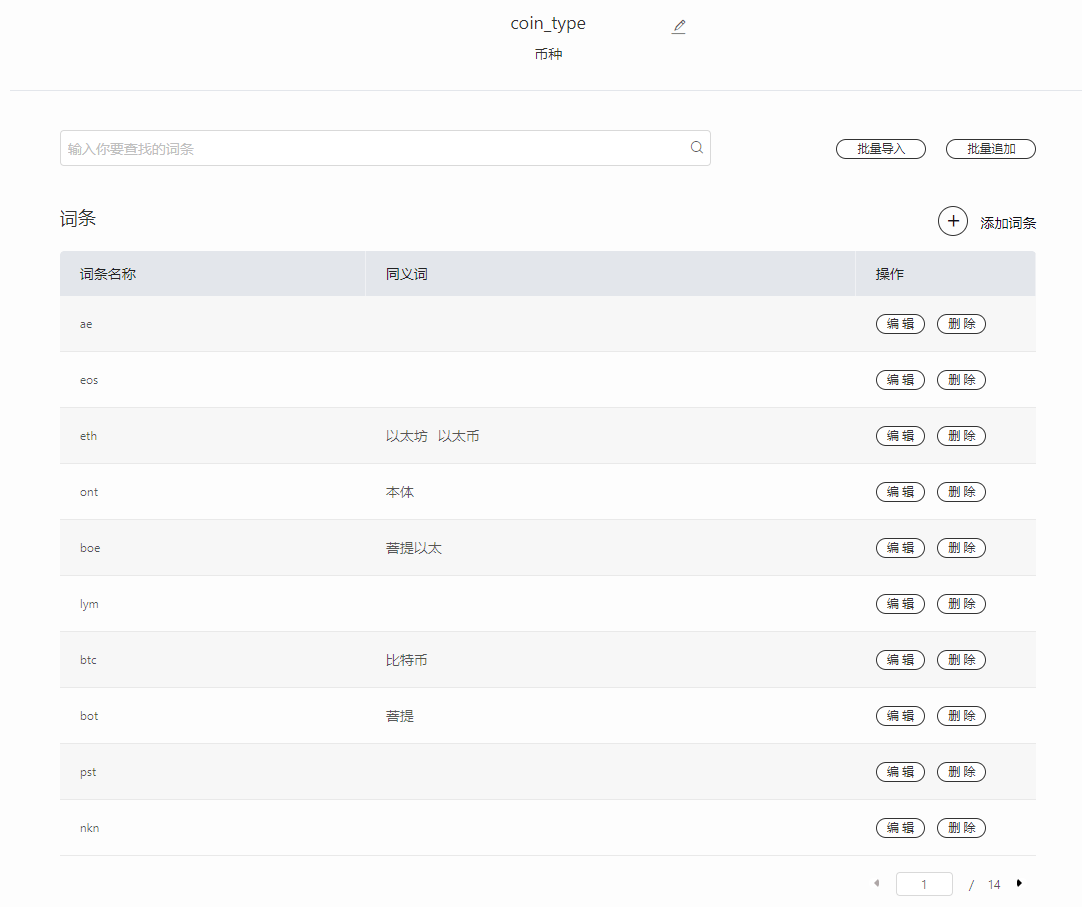Edit the boe entry
The image size is (1082, 907).
pos(900,547)
